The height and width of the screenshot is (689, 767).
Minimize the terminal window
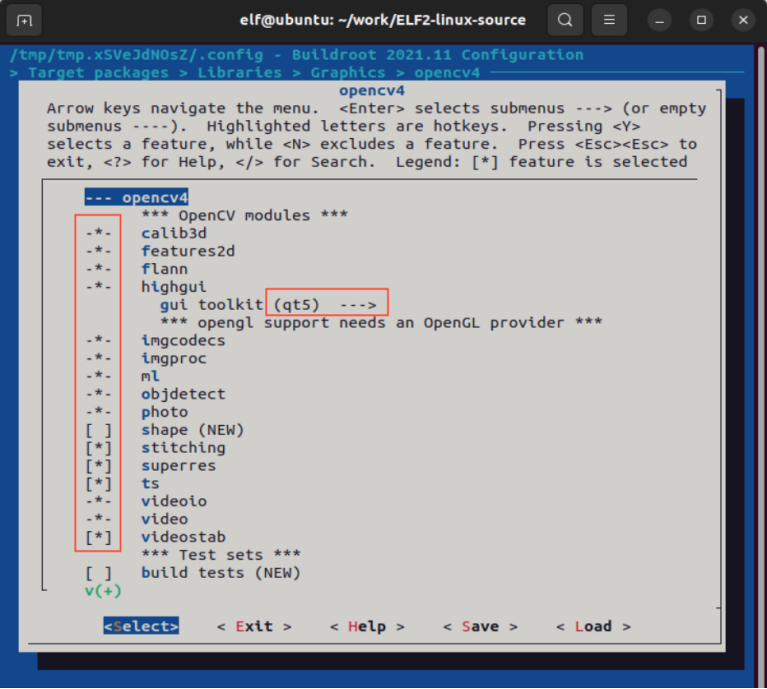(659, 21)
